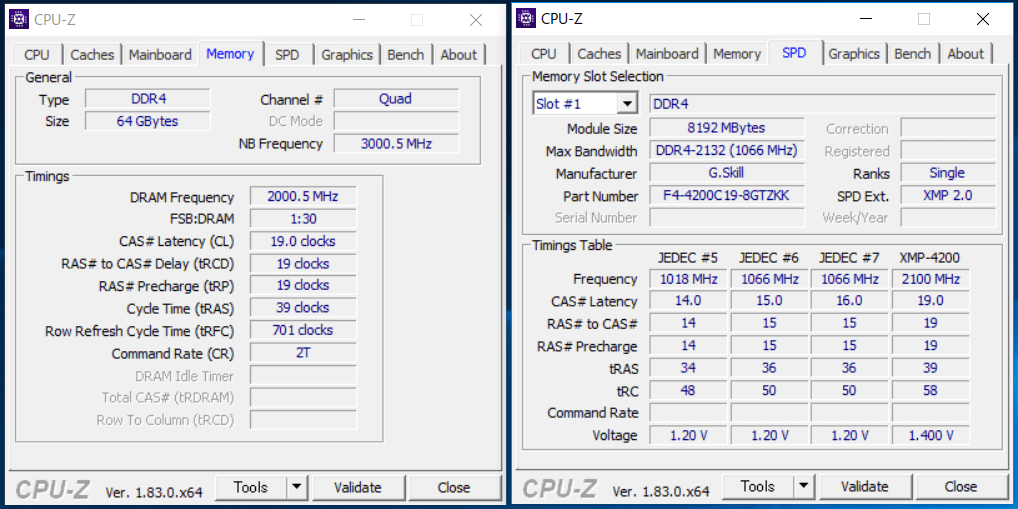The image size is (1018, 509).
Task: Open the CPU tab in right window
Action: pyautogui.click(x=543, y=54)
